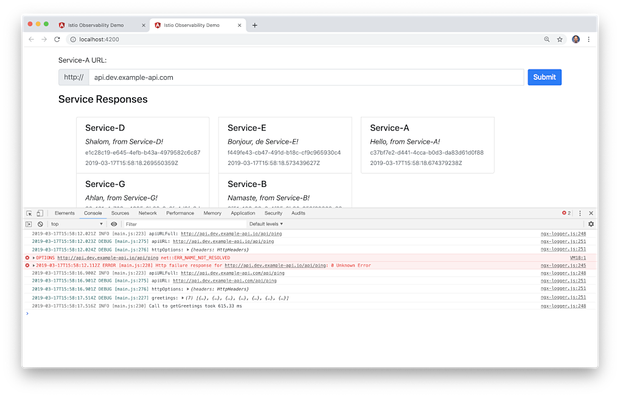This screenshot has width=620, height=397.
Task: Click 'Bonjour, de Service-E!' greeting text
Action: point(263,142)
